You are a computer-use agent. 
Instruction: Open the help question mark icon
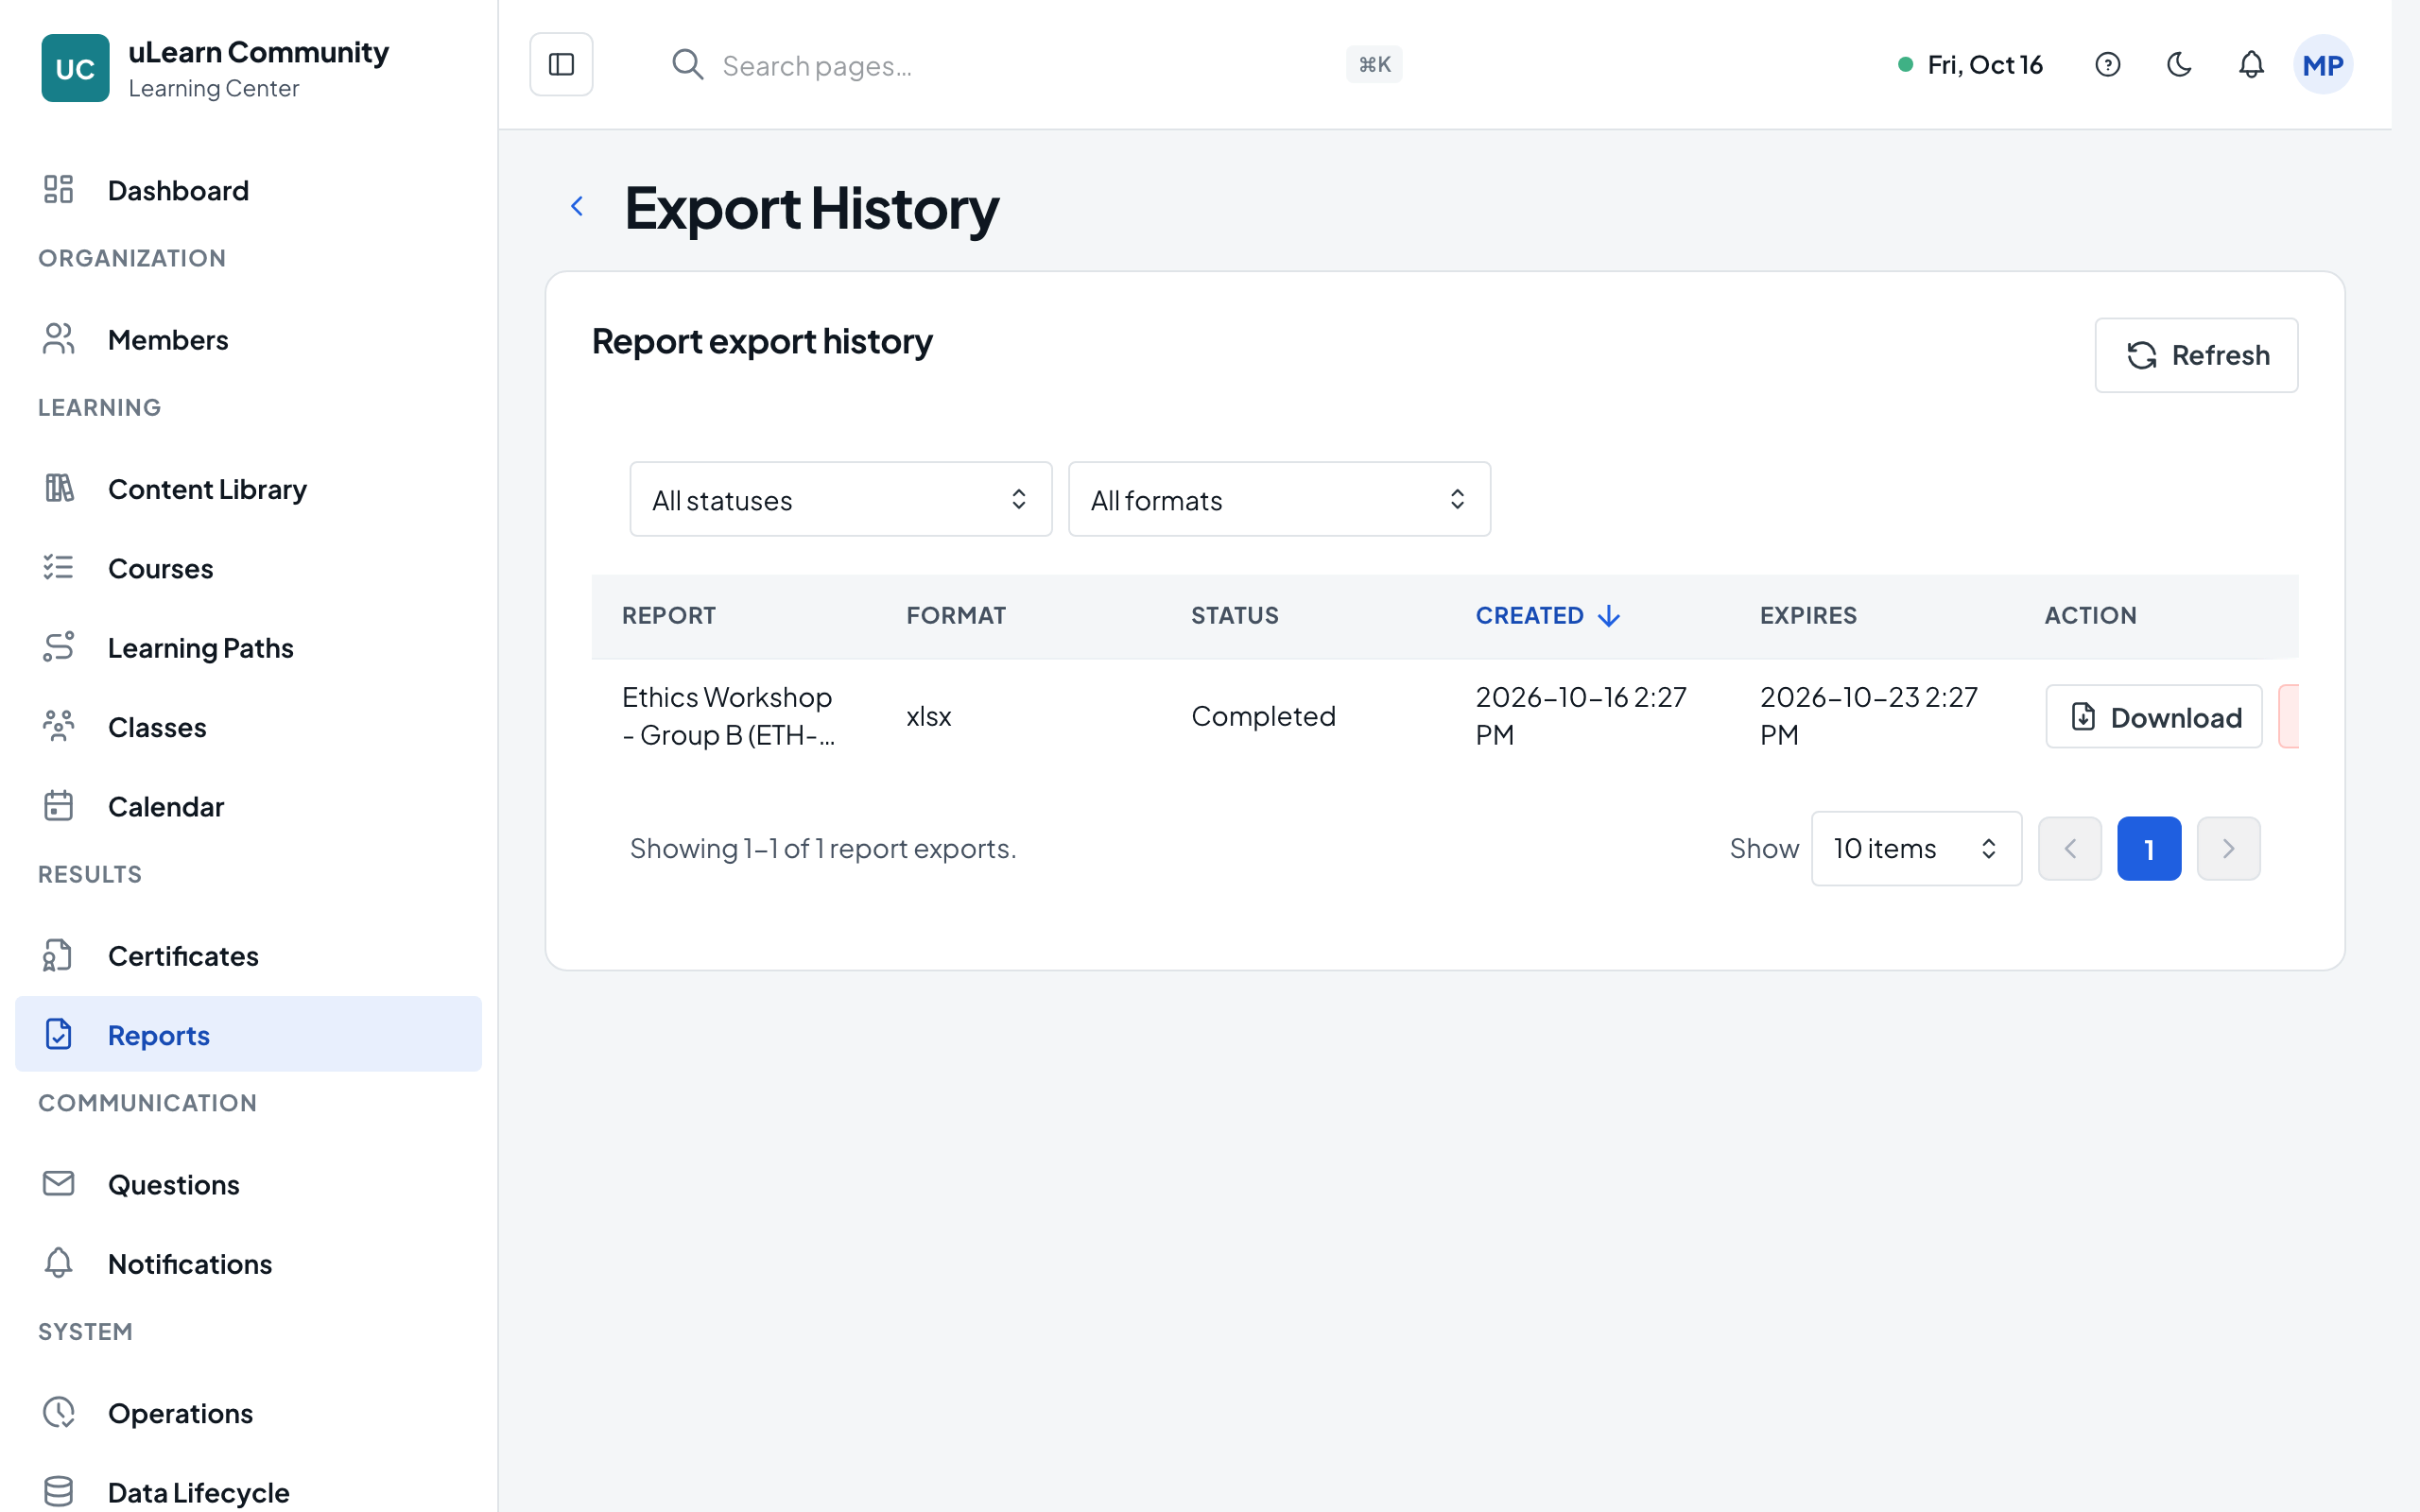coord(2107,65)
